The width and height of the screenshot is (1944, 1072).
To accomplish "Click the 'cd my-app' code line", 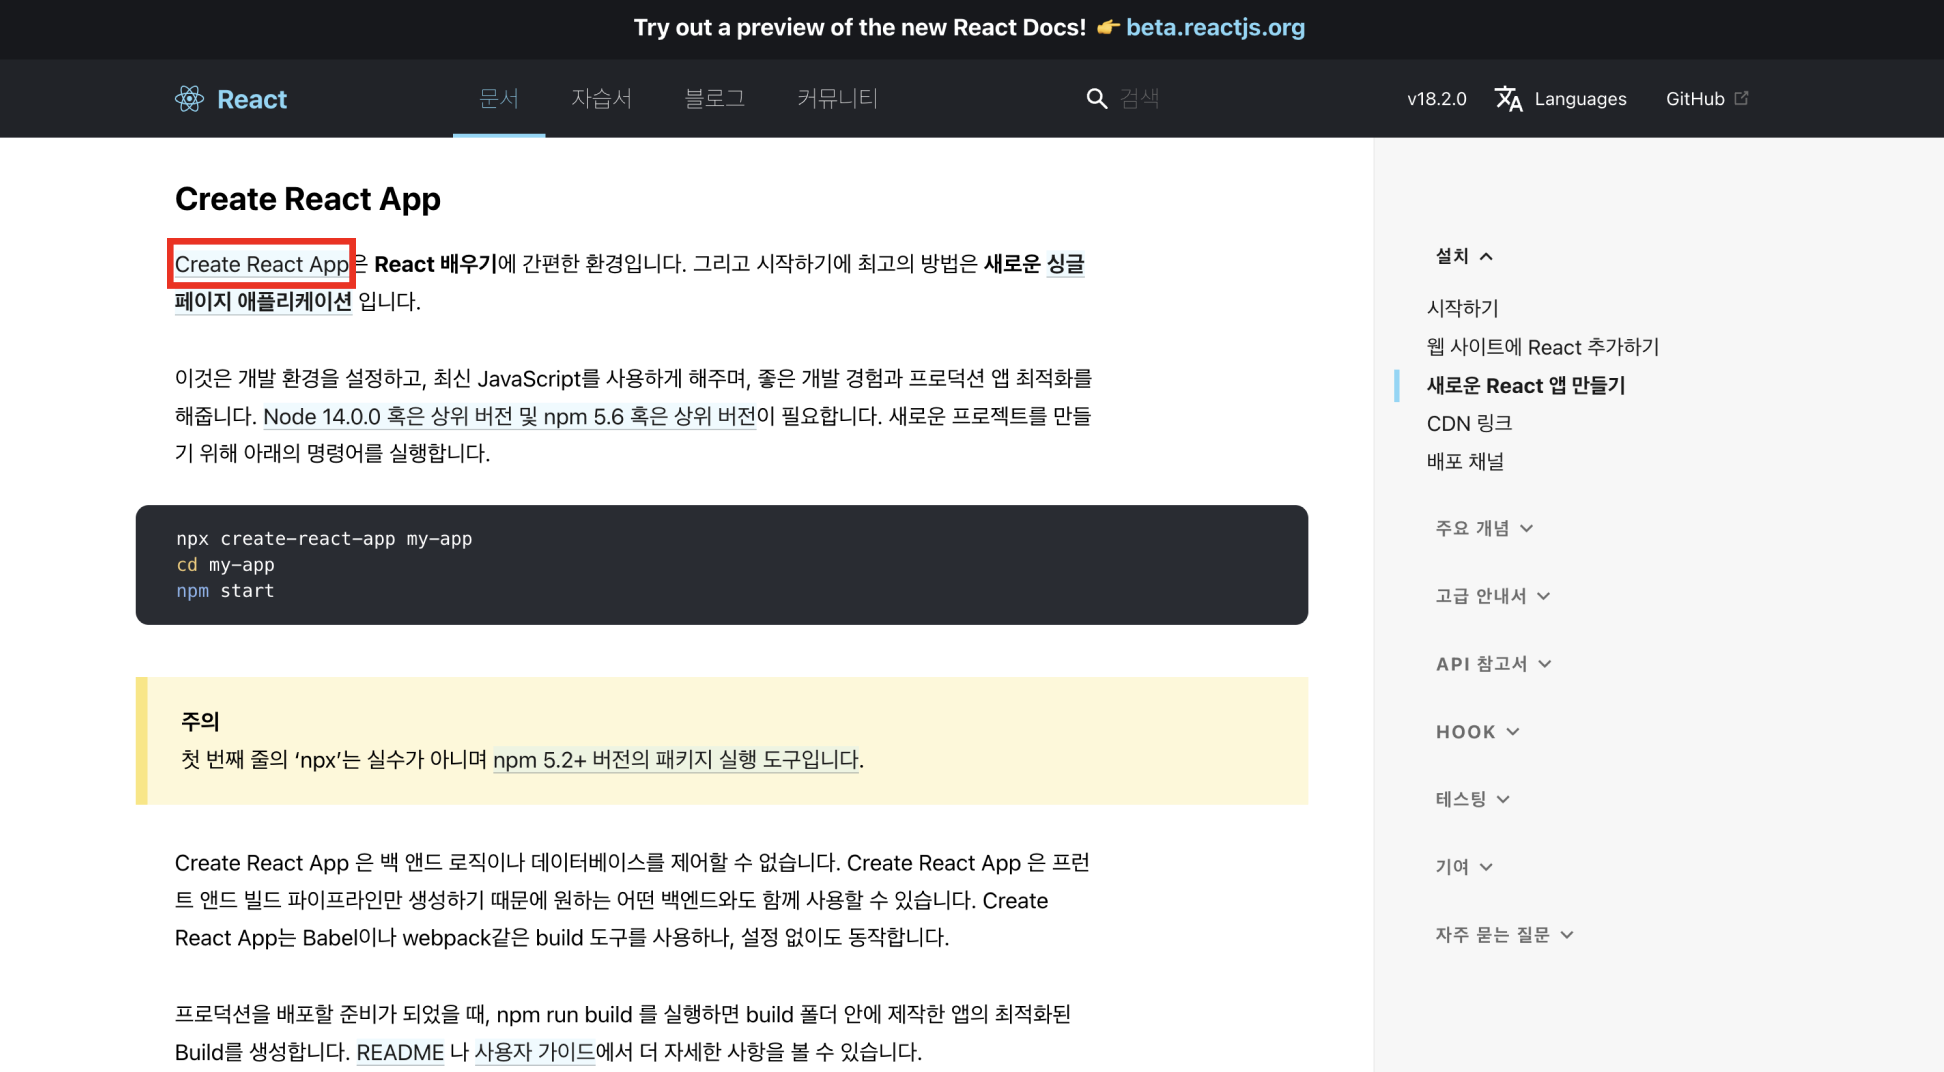I will click(225, 565).
